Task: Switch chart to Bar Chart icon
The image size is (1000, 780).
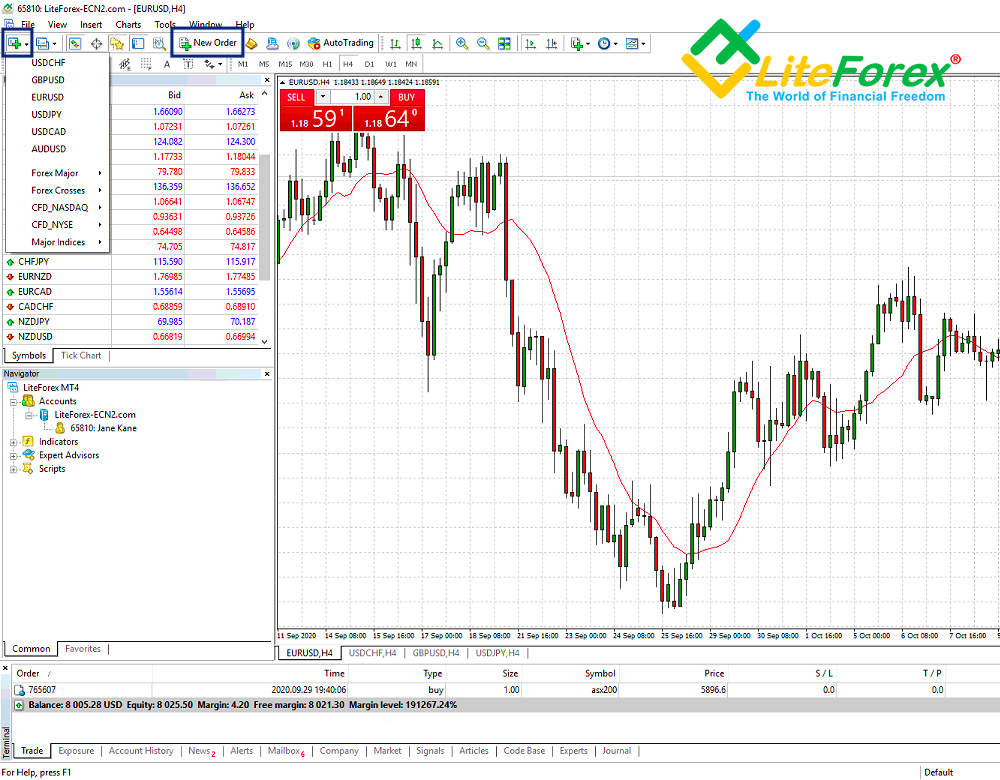Action: point(395,43)
